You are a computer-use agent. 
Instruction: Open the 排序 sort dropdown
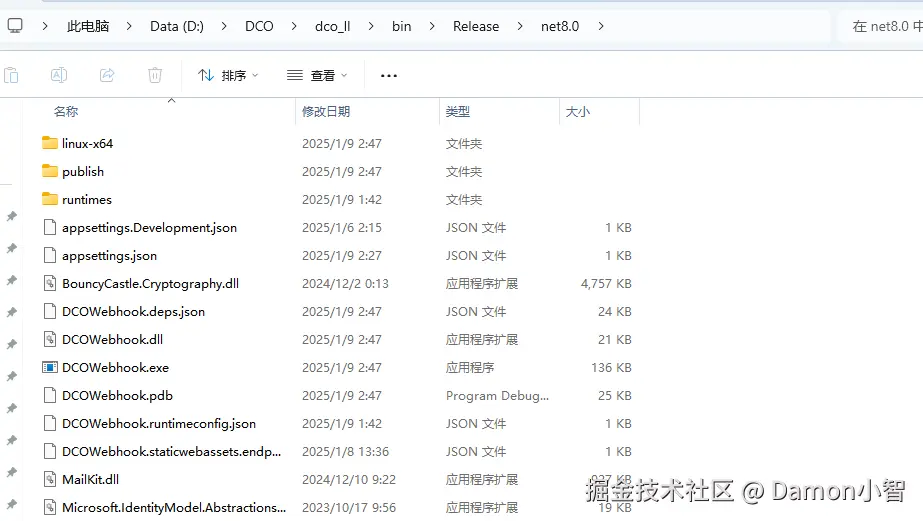[228, 75]
